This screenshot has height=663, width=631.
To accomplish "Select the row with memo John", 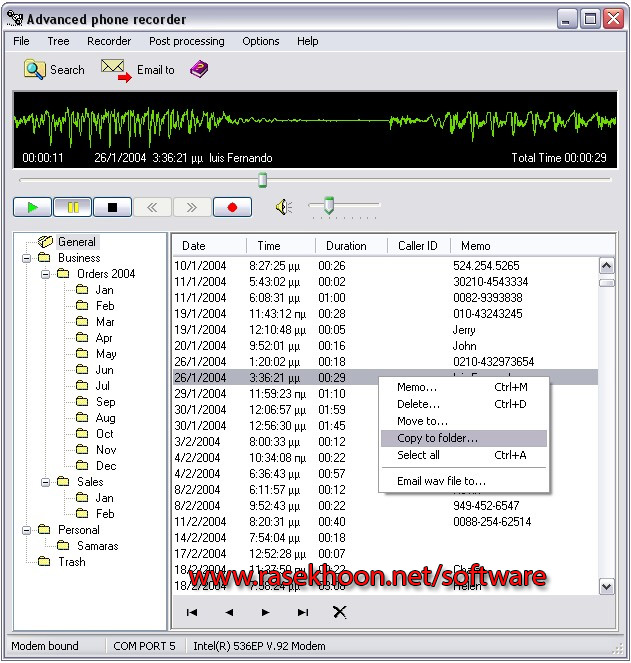I will coord(385,346).
